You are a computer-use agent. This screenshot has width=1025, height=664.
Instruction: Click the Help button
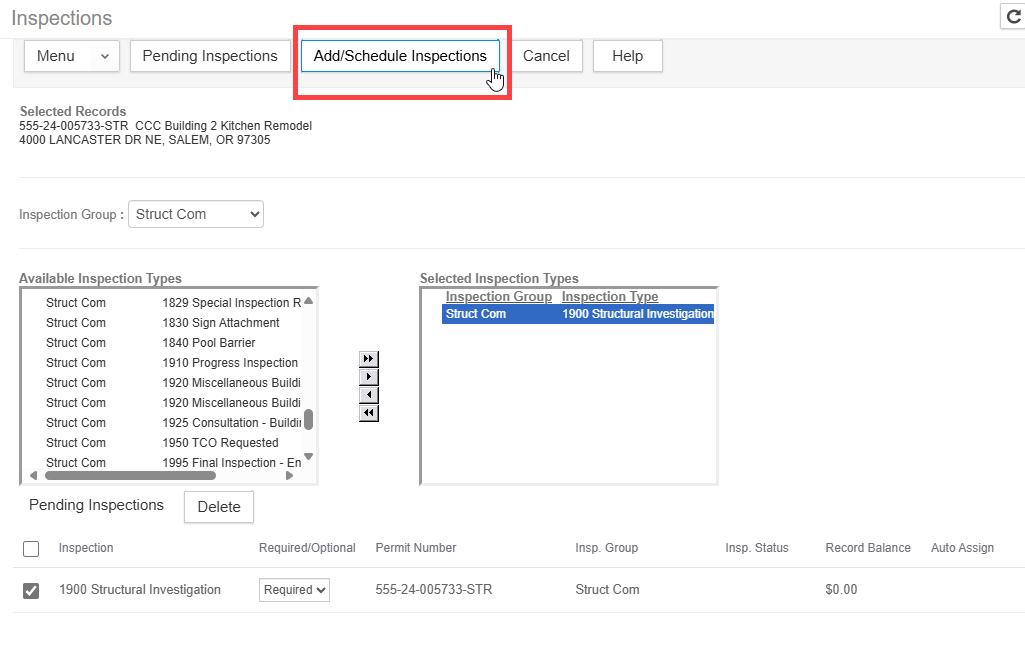coord(627,56)
